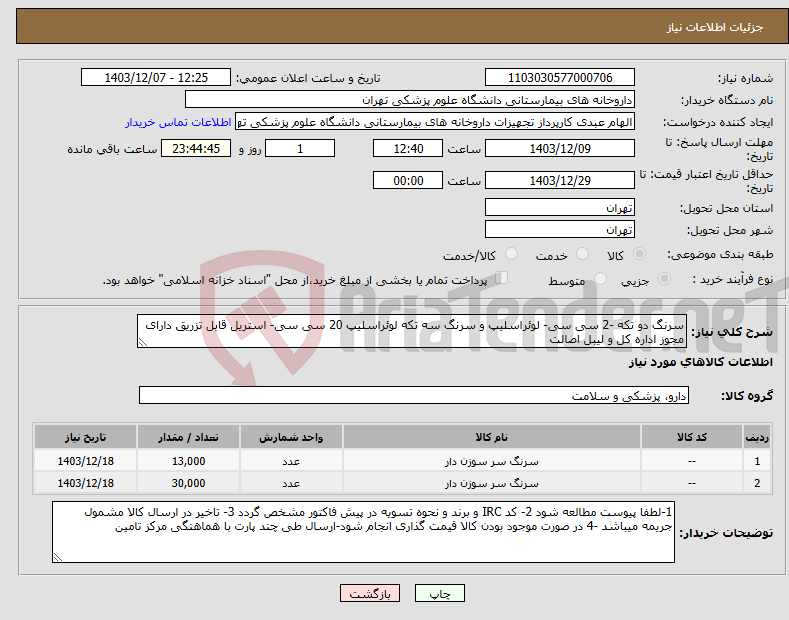Viewport: 789px width, 620px height.
Task: Click the گروه کالا field دارو، پزشکی و سلامت
Action: 414,396
